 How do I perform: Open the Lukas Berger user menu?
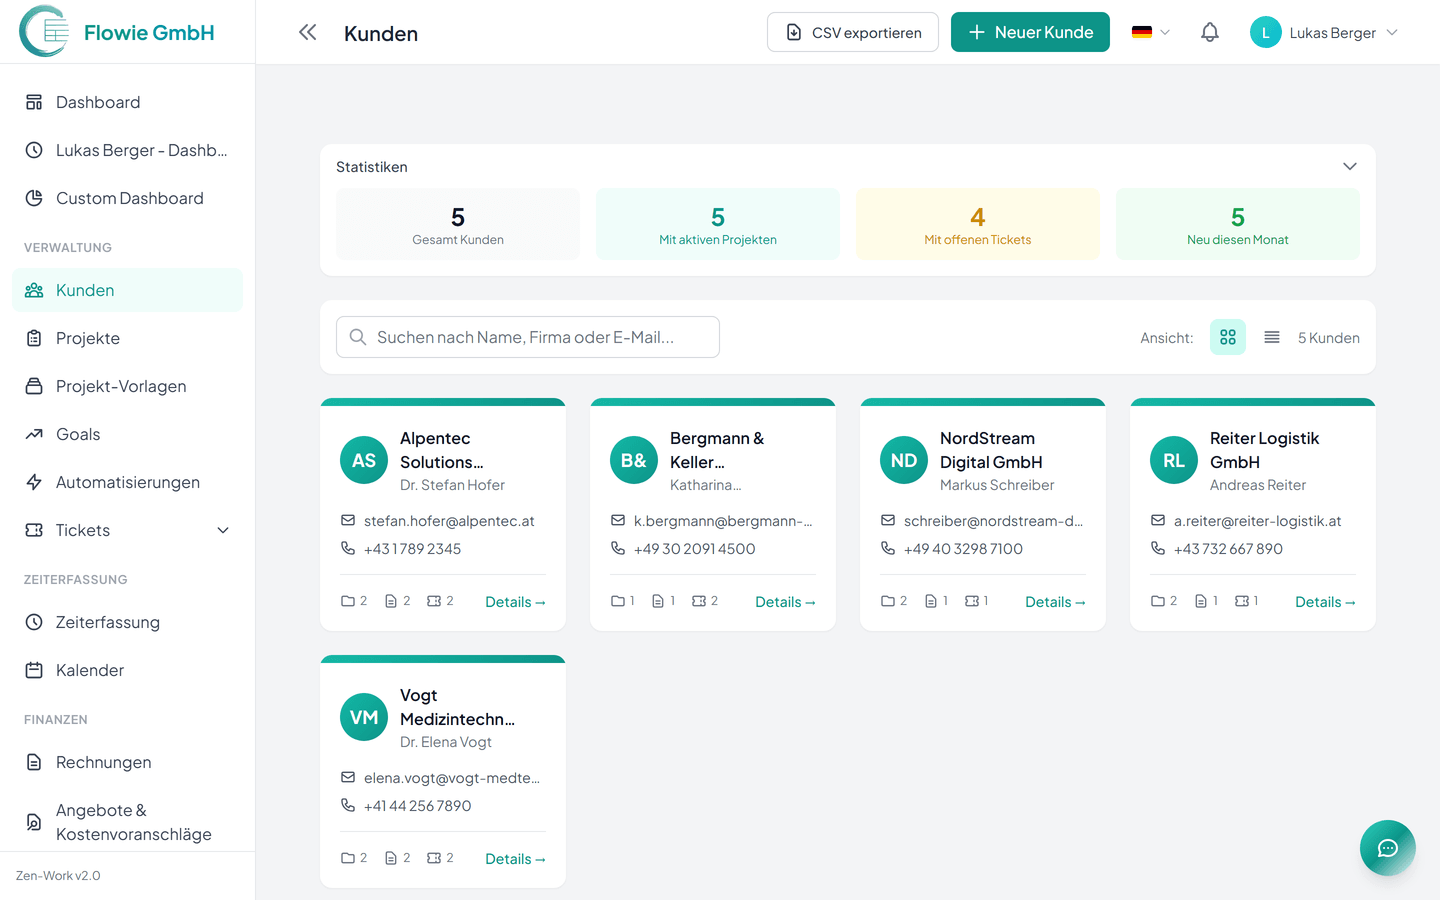tap(1324, 33)
